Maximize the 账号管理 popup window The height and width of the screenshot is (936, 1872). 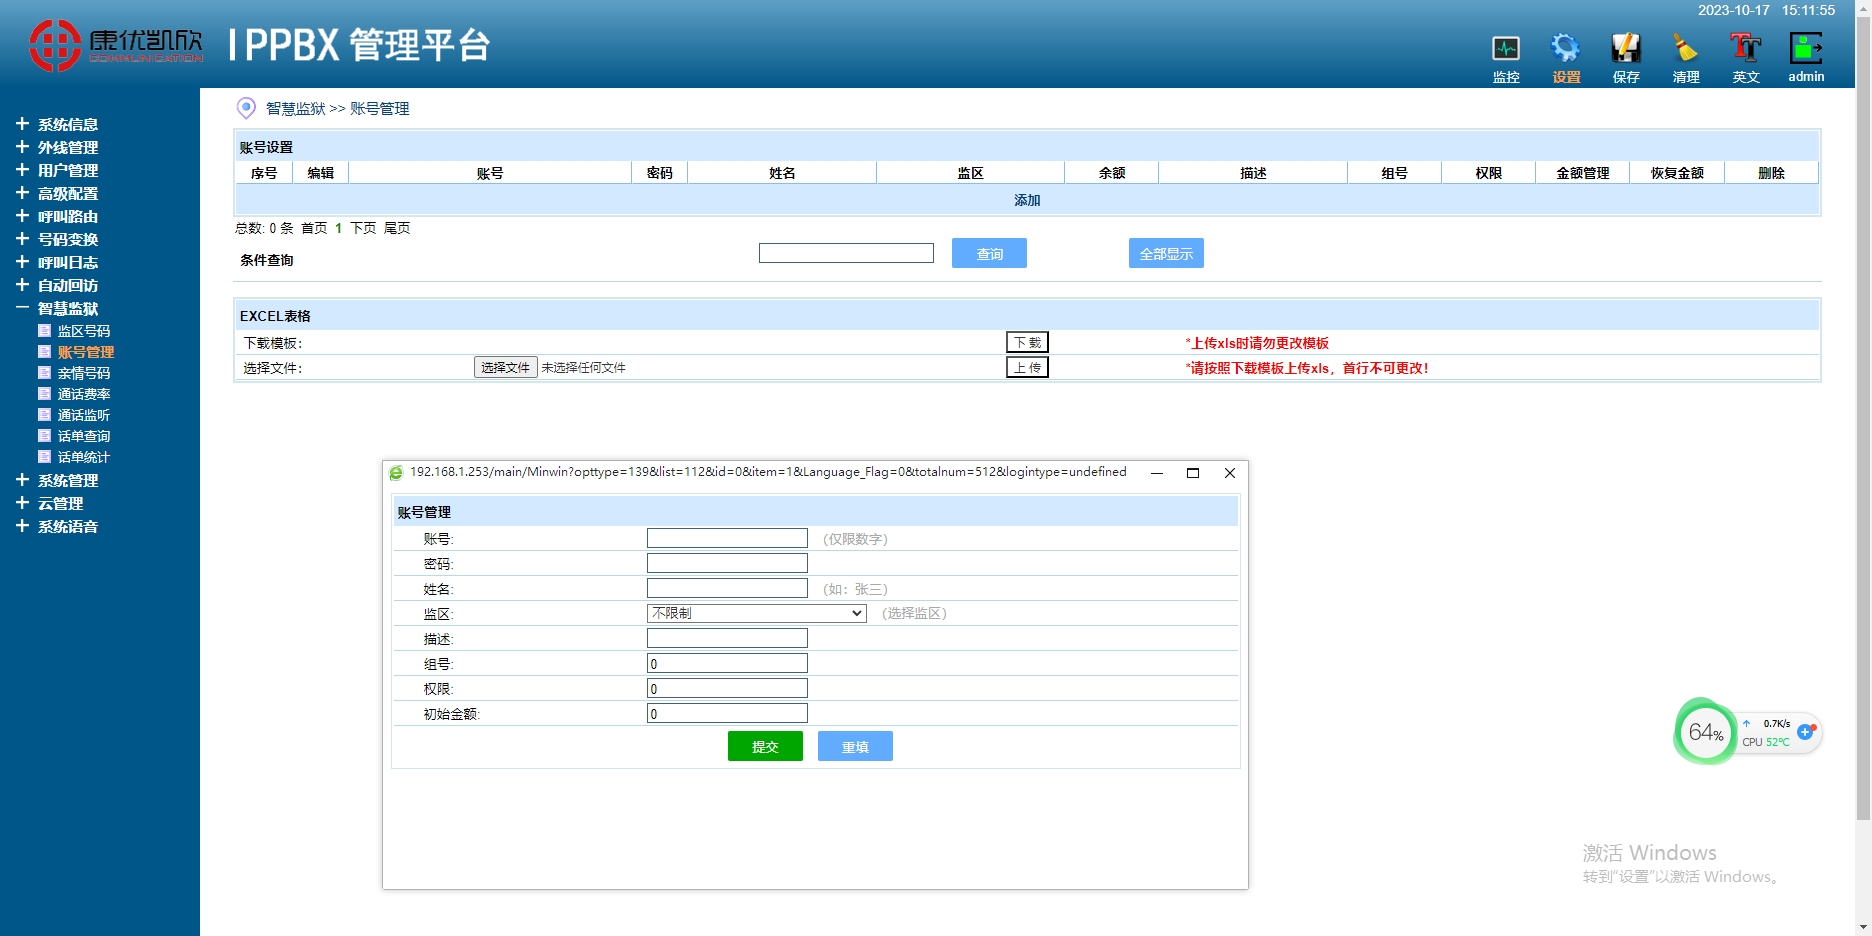click(1193, 473)
